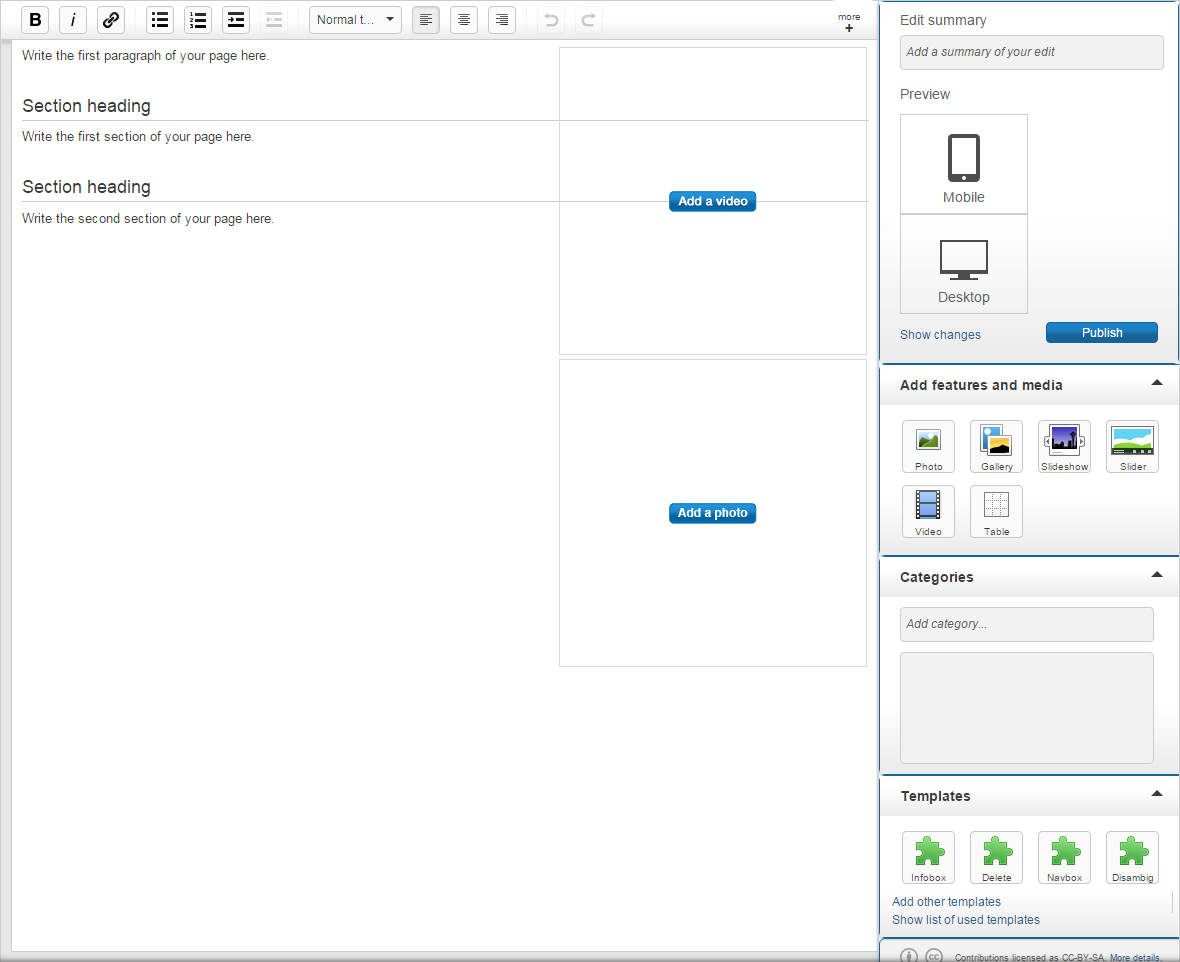The height and width of the screenshot is (962, 1180).
Task: Click the Add category input field
Action: pos(1026,624)
